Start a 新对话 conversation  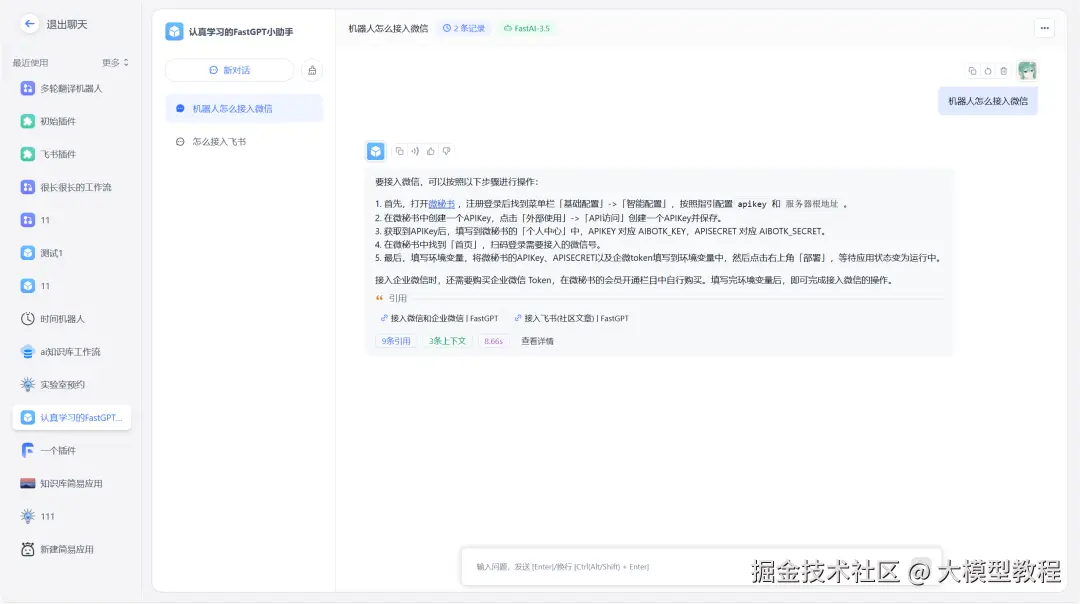(x=229, y=70)
